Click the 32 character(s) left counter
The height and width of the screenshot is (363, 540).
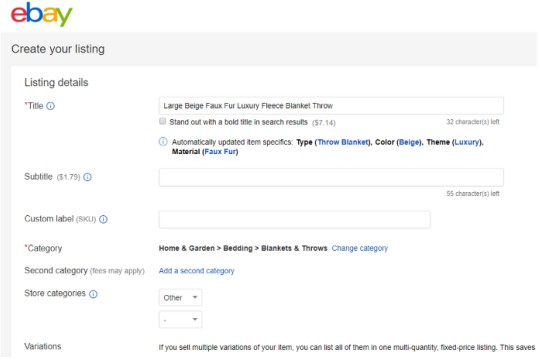(473, 122)
